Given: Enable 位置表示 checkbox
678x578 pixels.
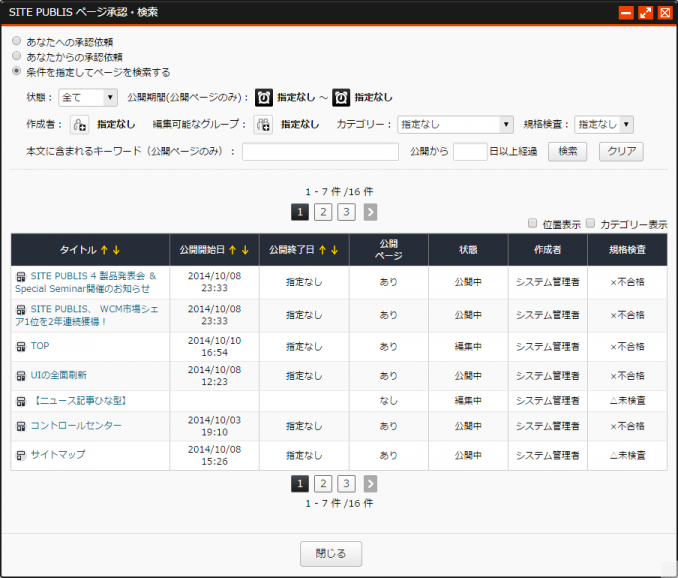Looking at the screenshot, I should [533, 224].
